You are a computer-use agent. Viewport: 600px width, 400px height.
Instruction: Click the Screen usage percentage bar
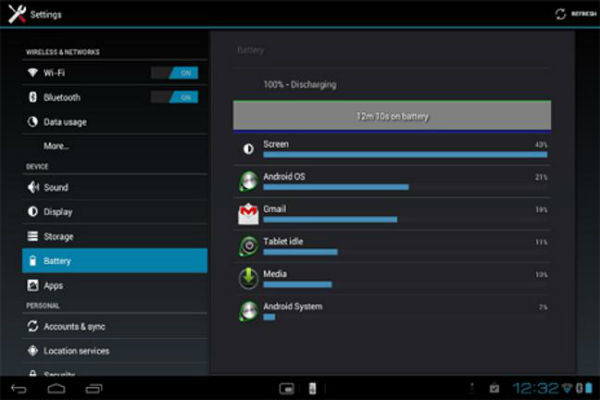click(x=404, y=155)
